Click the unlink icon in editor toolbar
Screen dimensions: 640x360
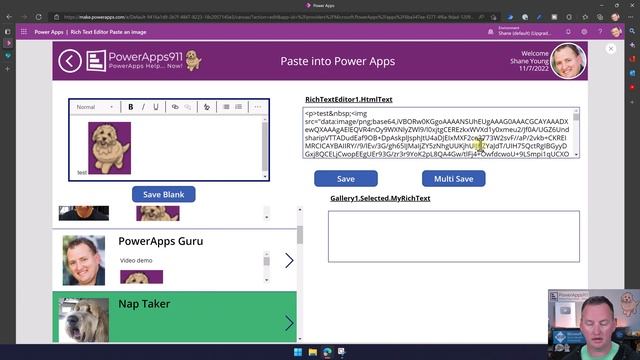(187, 107)
